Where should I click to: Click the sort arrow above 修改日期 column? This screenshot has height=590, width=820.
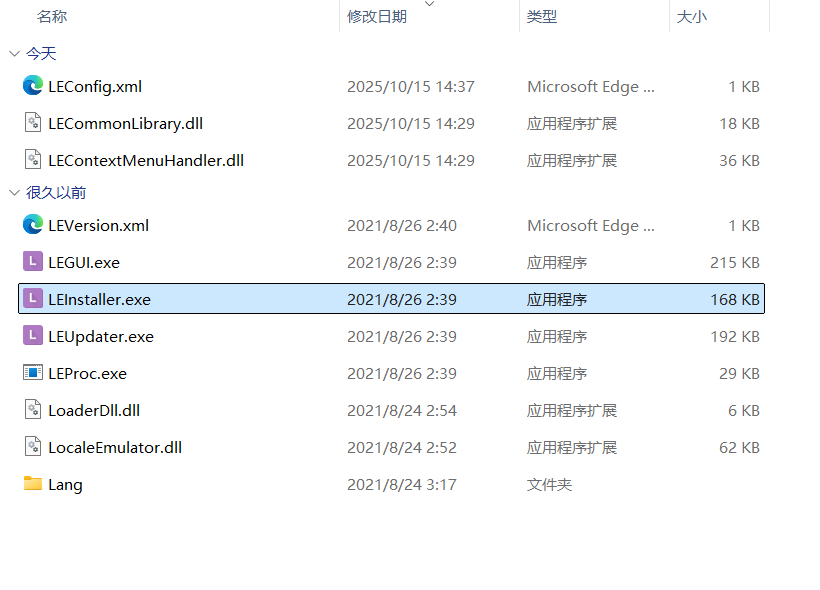click(430, 5)
